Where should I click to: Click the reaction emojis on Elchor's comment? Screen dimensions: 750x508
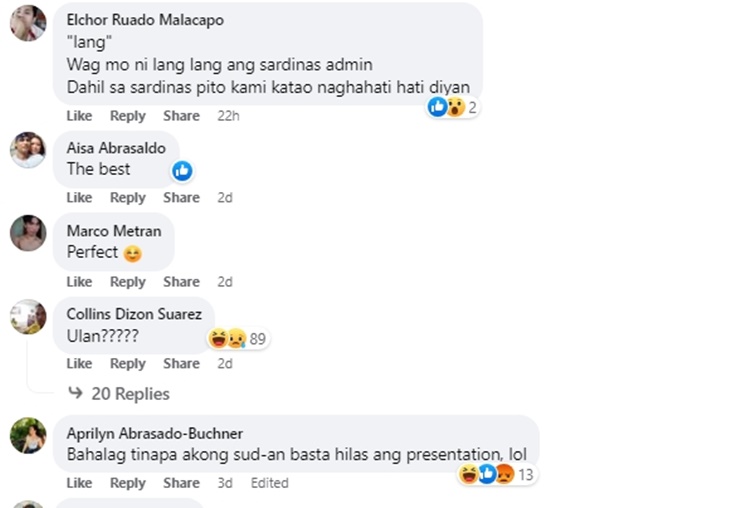tap(447, 107)
